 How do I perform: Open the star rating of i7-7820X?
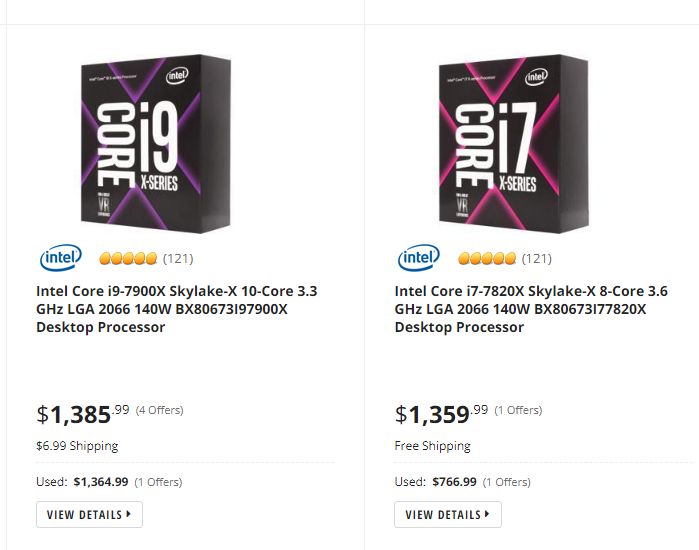487,259
